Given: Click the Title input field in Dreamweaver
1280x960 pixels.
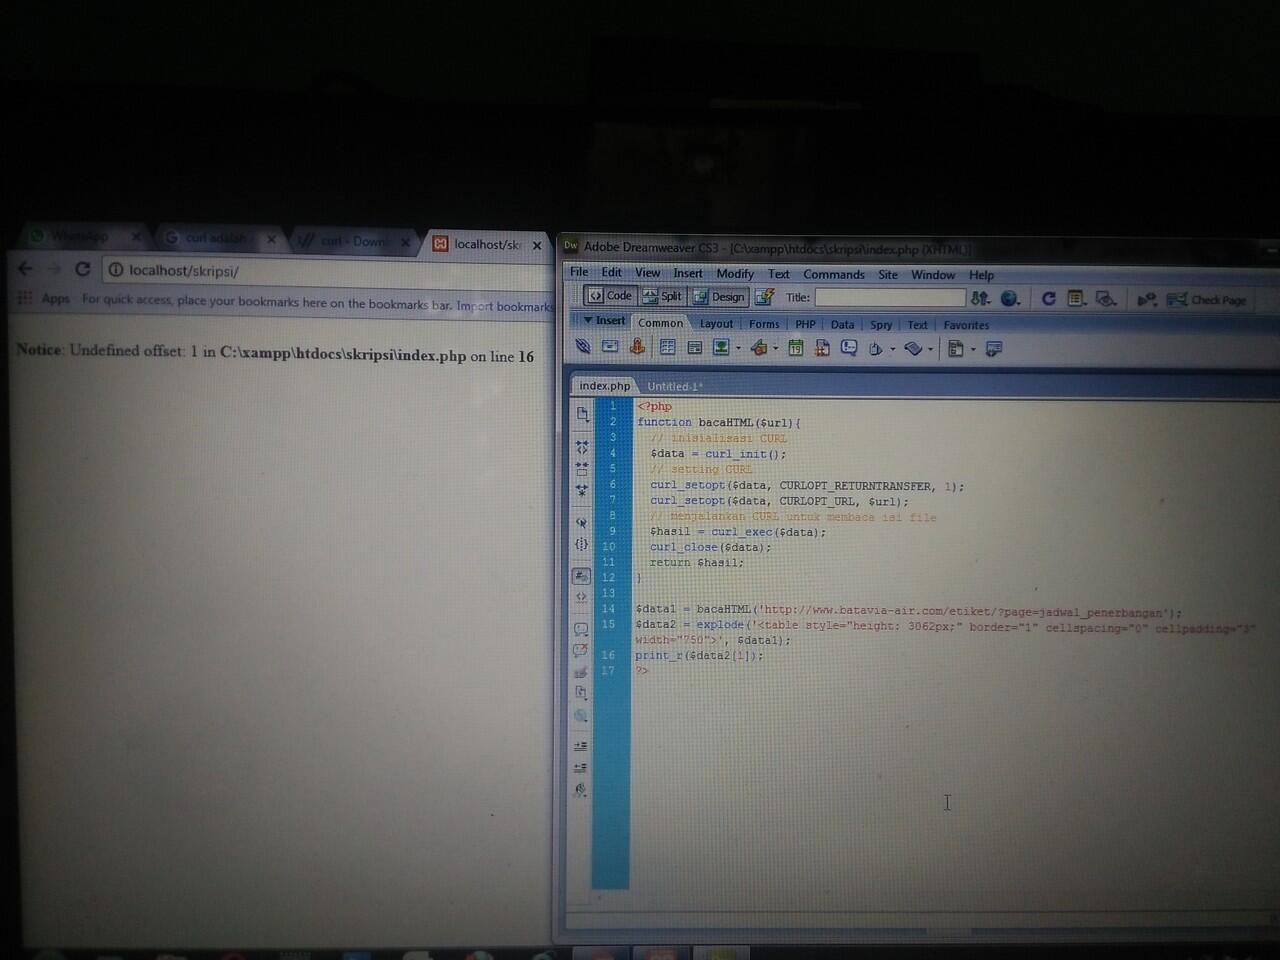Looking at the screenshot, I should tap(890, 297).
